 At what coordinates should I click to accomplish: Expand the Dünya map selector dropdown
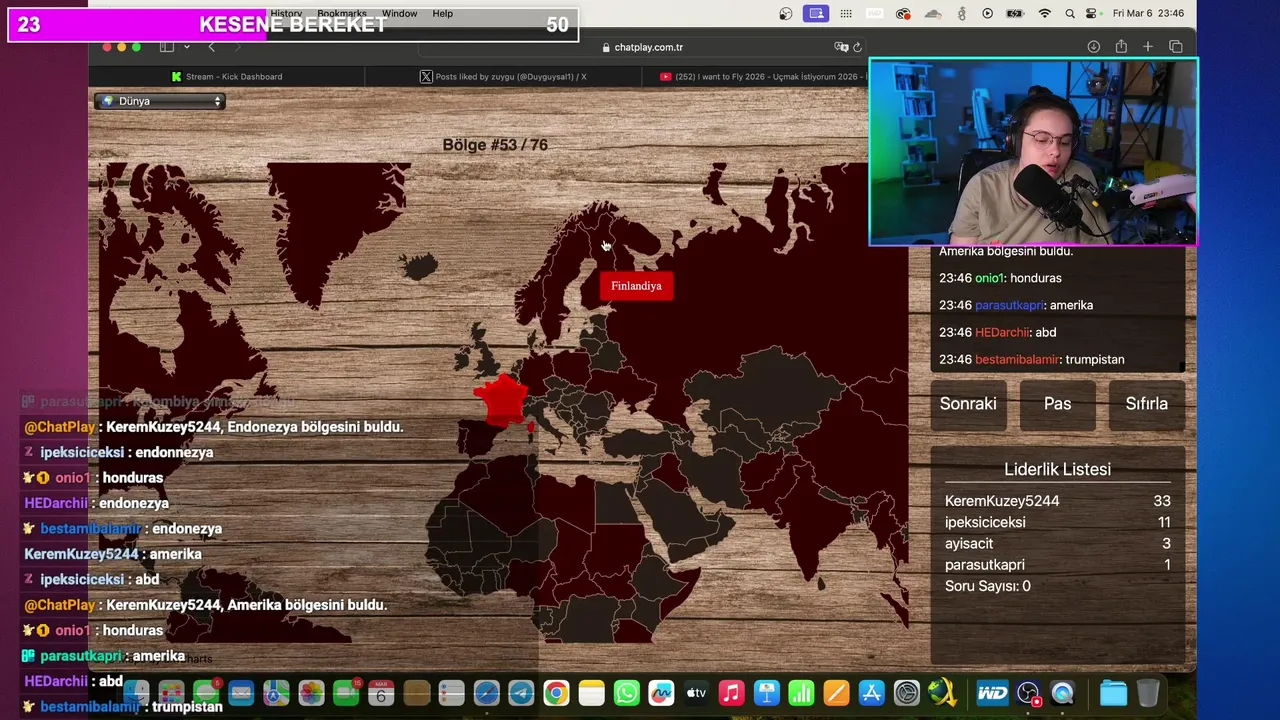coord(160,101)
